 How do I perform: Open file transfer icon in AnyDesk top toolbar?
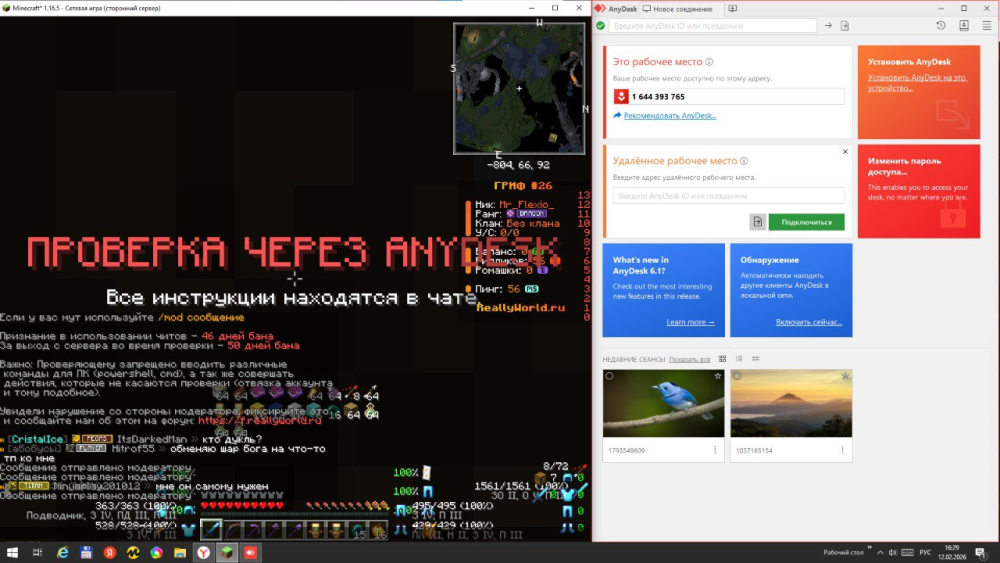(844, 26)
